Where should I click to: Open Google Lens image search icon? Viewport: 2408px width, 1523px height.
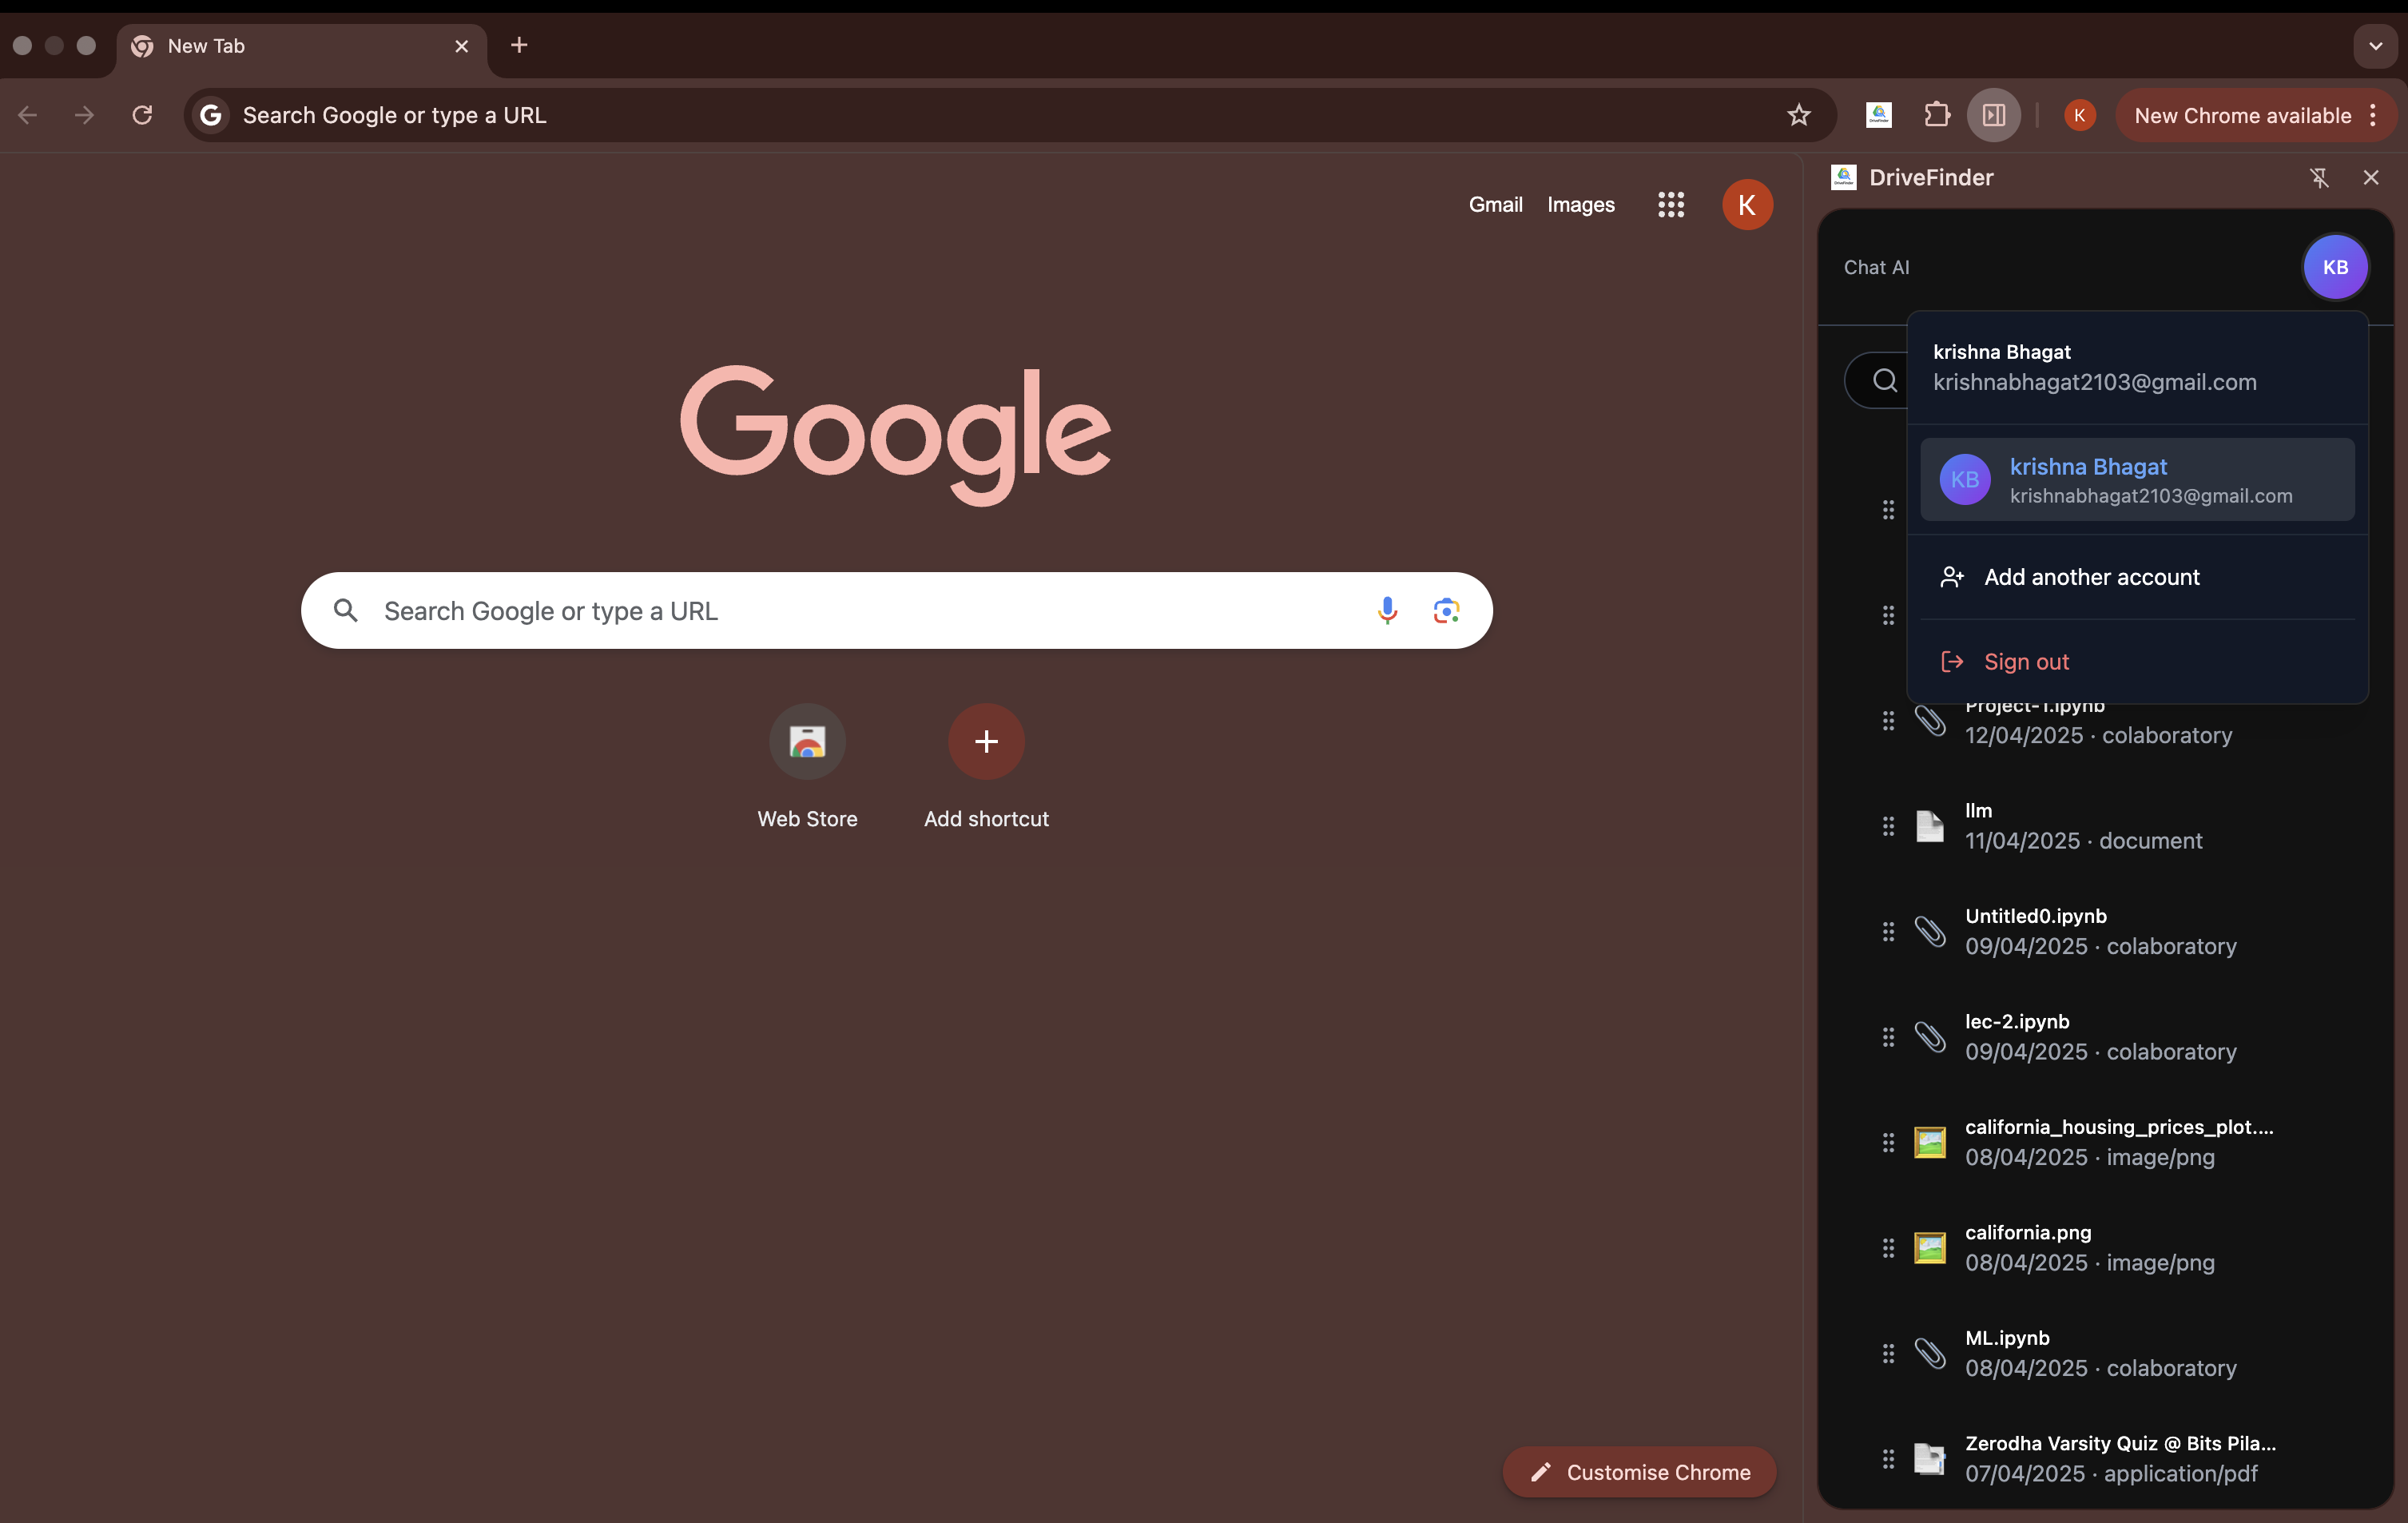click(1446, 610)
